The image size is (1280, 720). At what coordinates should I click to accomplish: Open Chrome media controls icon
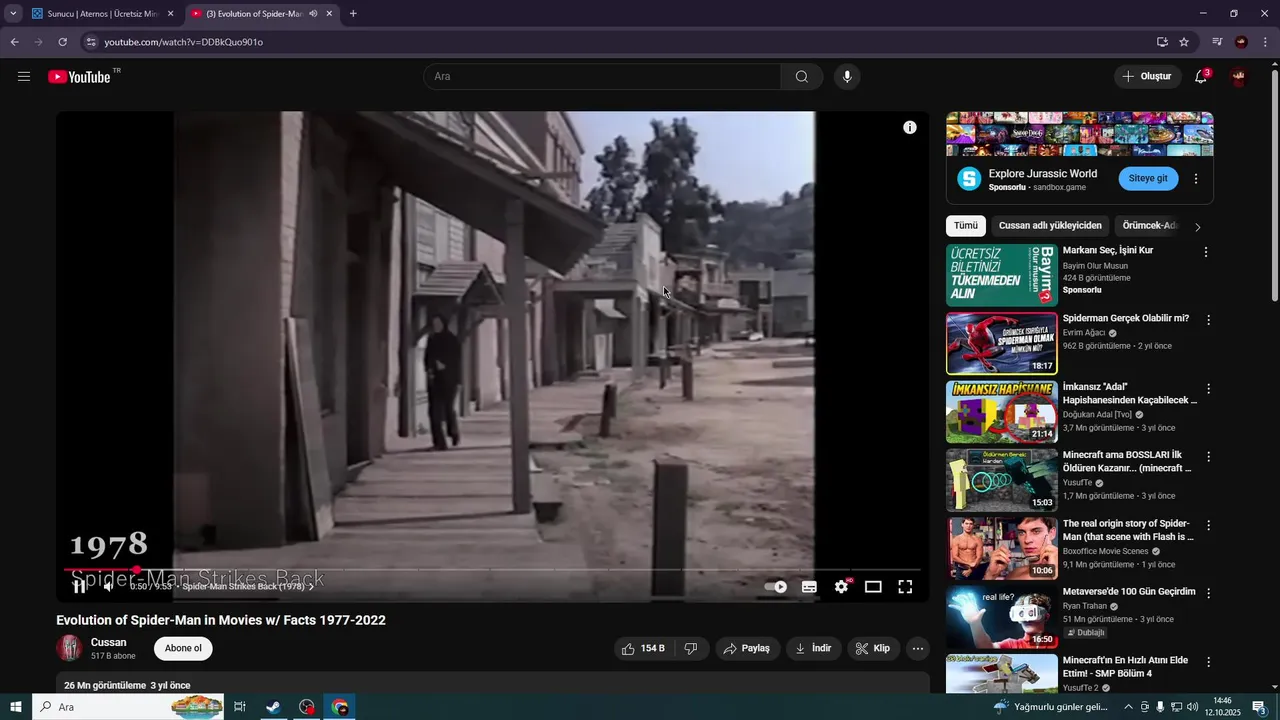tap(1217, 42)
